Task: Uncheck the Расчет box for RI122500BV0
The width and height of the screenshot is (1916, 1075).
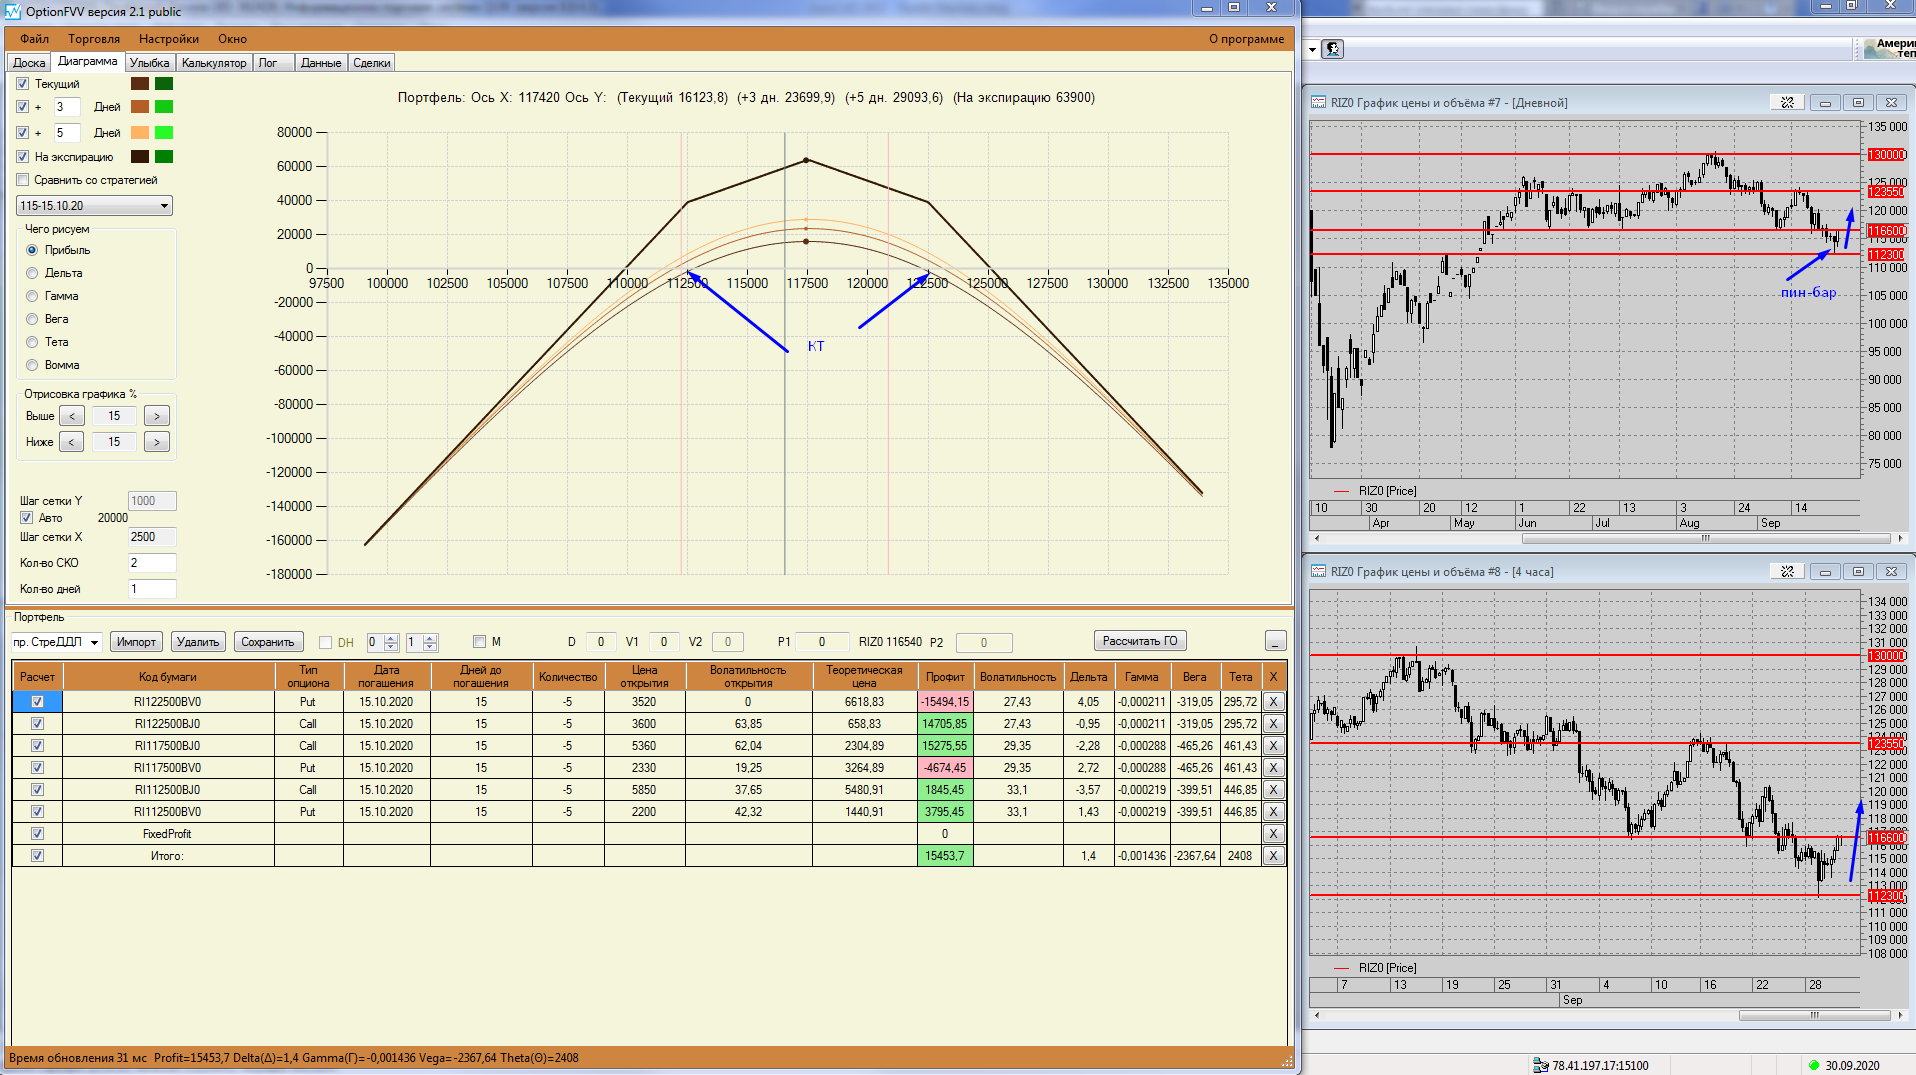Action: click(x=37, y=702)
